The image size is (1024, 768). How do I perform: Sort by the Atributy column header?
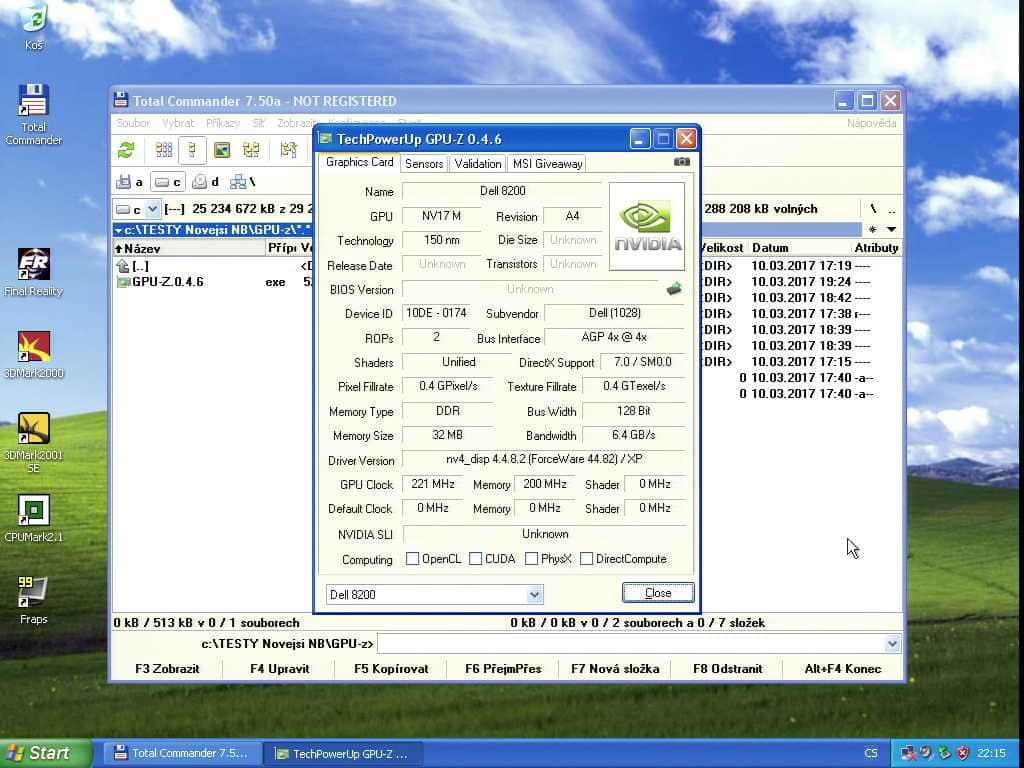pyautogui.click(x=876, y=248)
